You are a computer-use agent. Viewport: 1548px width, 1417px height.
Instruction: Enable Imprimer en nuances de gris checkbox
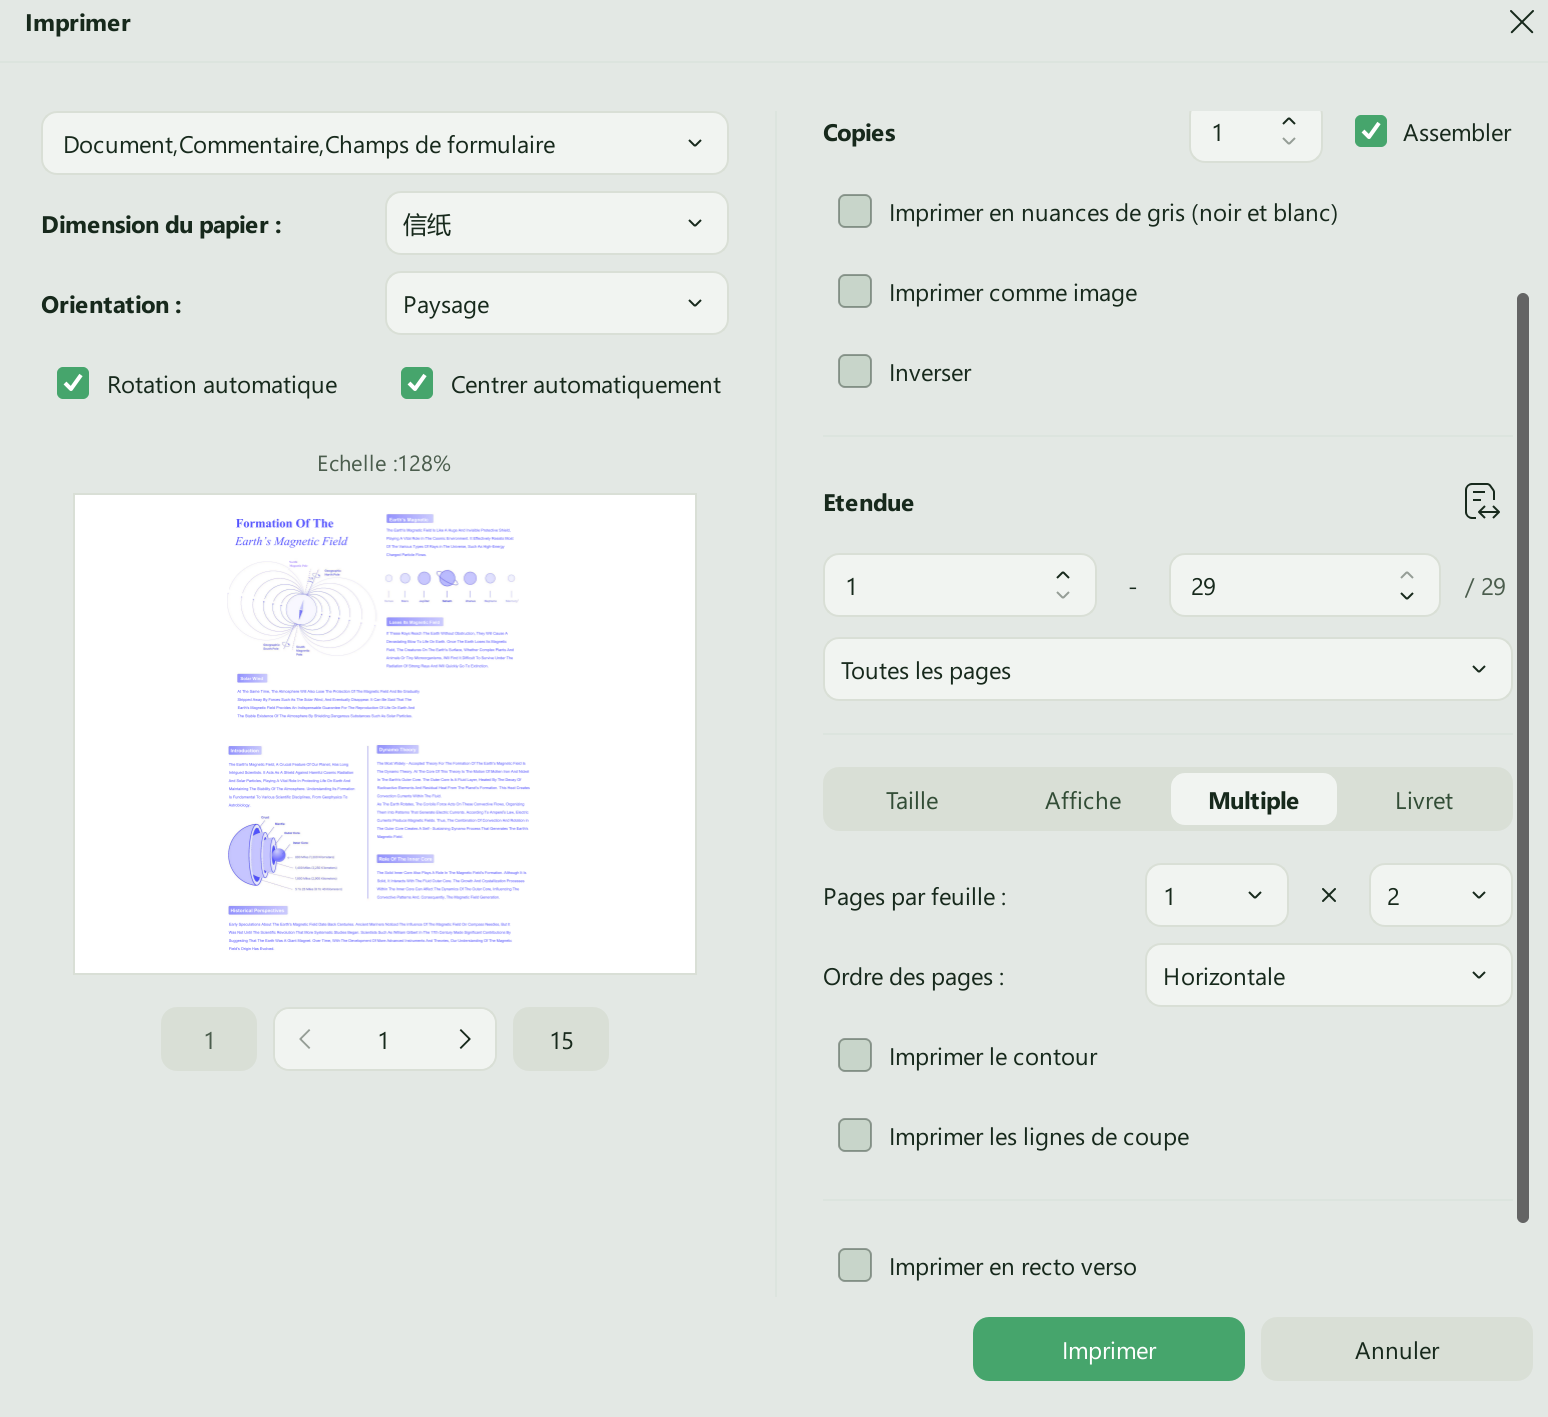click(855, 211)
